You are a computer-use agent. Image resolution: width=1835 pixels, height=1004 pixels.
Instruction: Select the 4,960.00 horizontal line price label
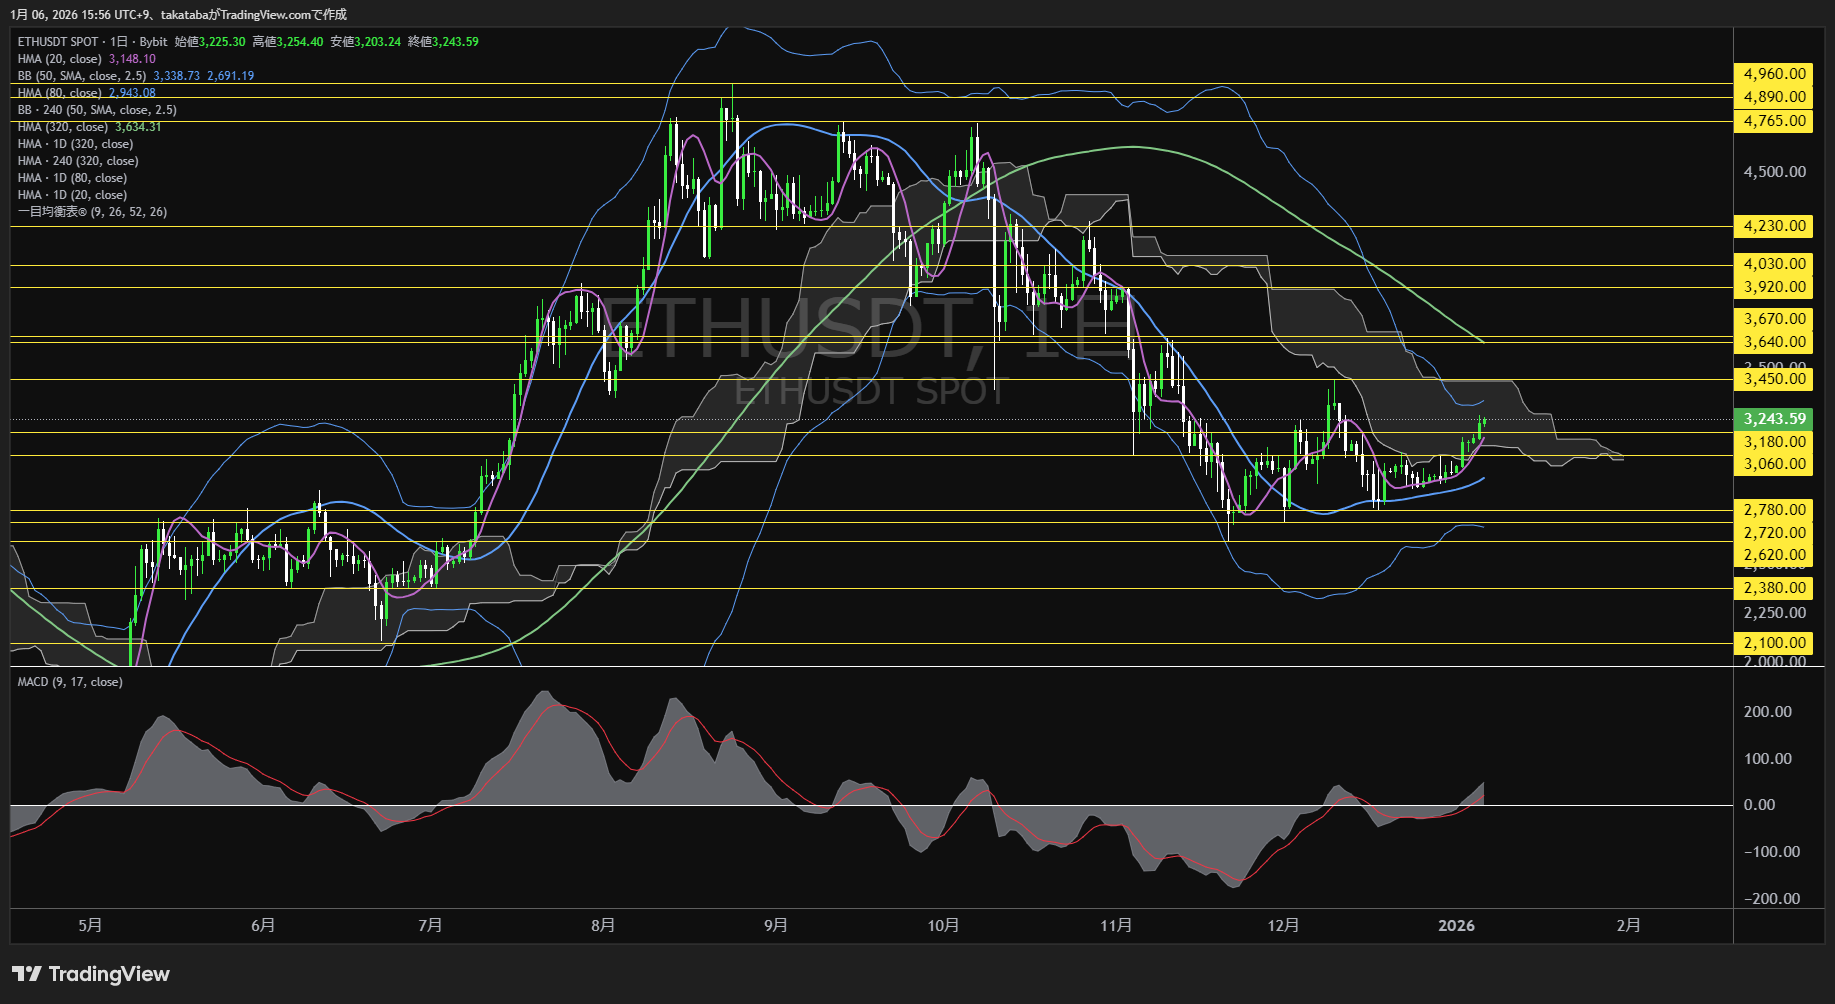pyautogui.click(x=1774, y=74)
